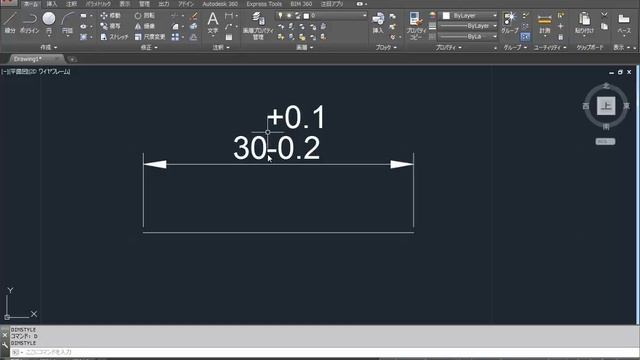Click the Offset tool icon
The height and width of the screenshot is (360, 640).
[194, 37]
